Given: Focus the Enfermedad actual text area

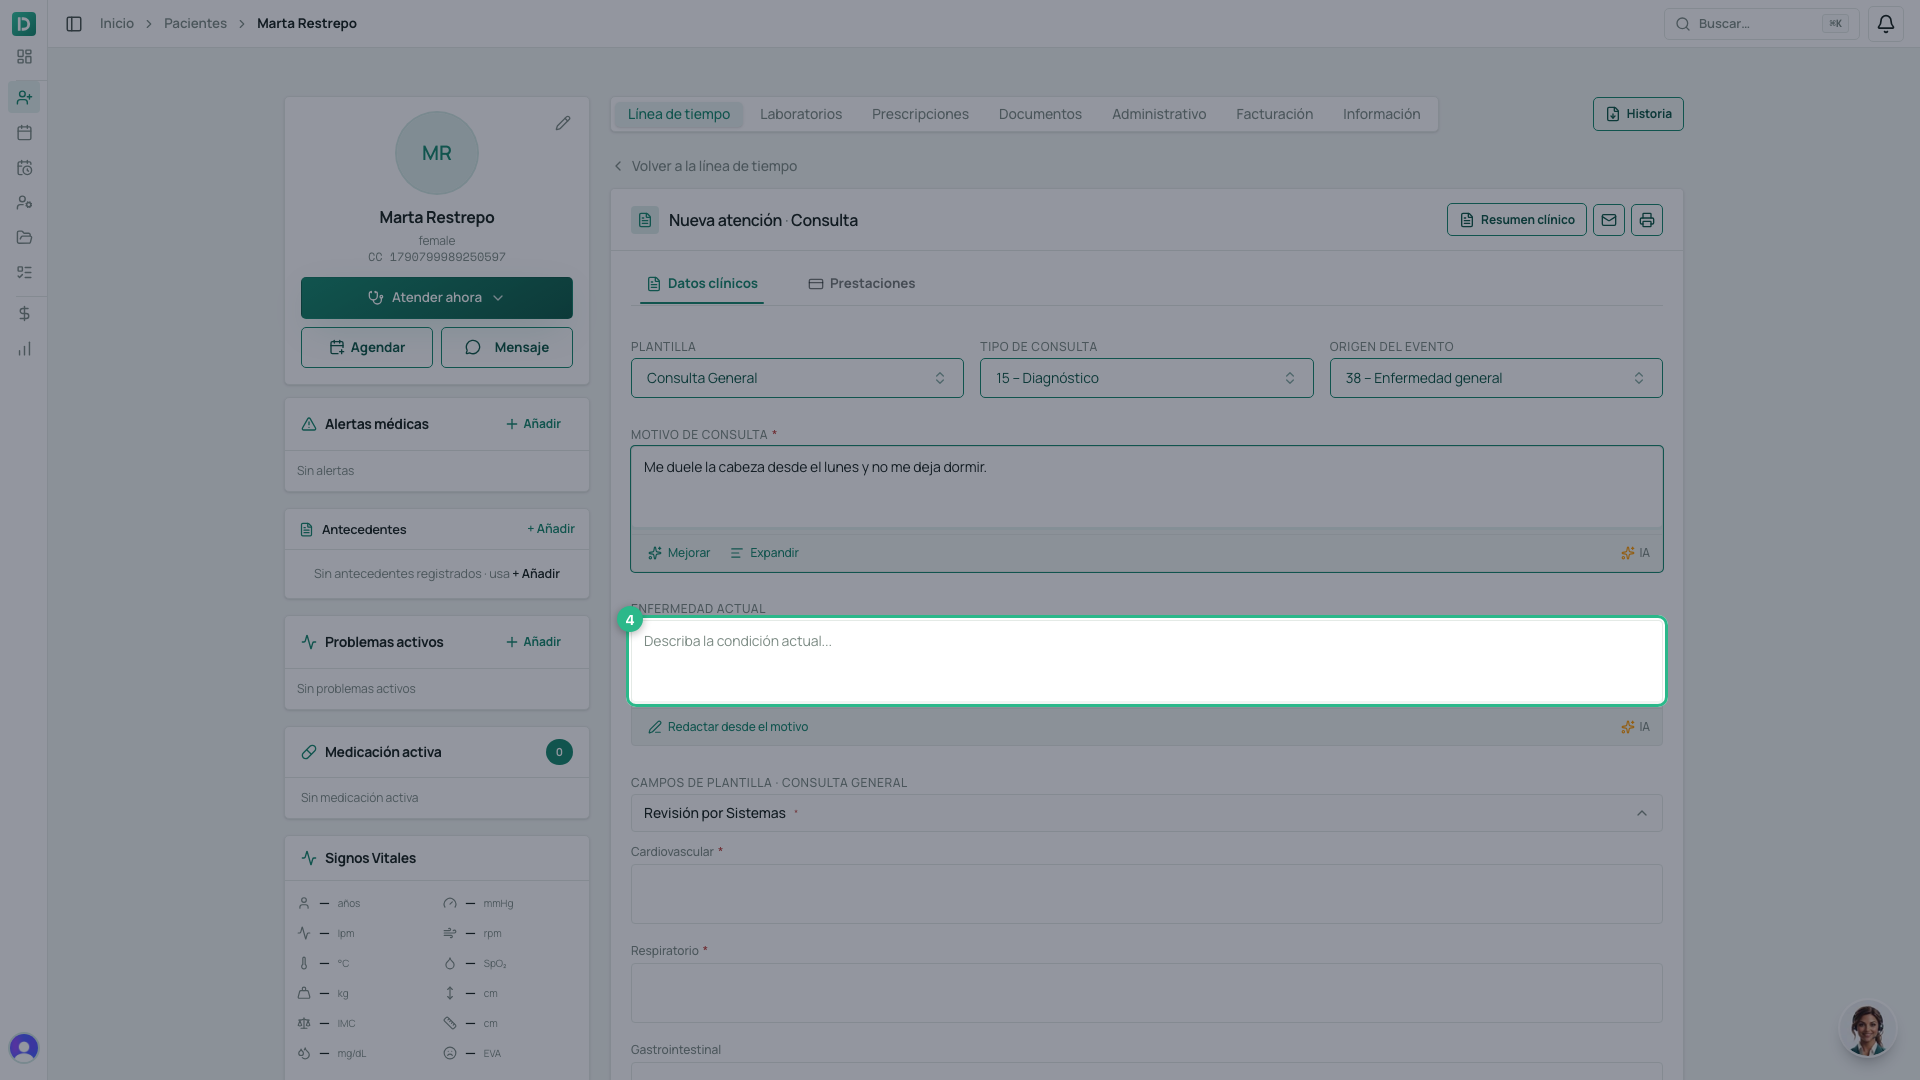Looking at the screenshot, I should 1146,661.
